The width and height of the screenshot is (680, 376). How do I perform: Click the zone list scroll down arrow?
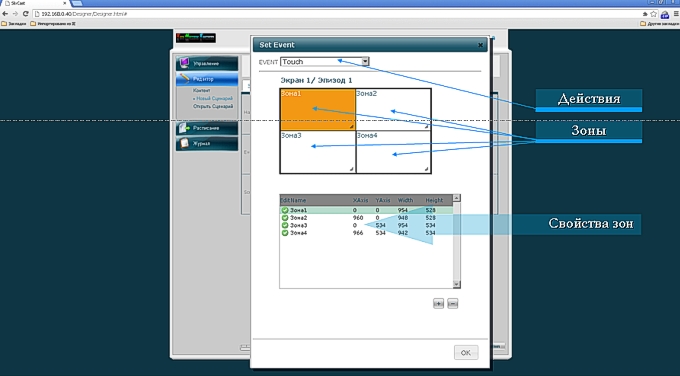(456, 284)
